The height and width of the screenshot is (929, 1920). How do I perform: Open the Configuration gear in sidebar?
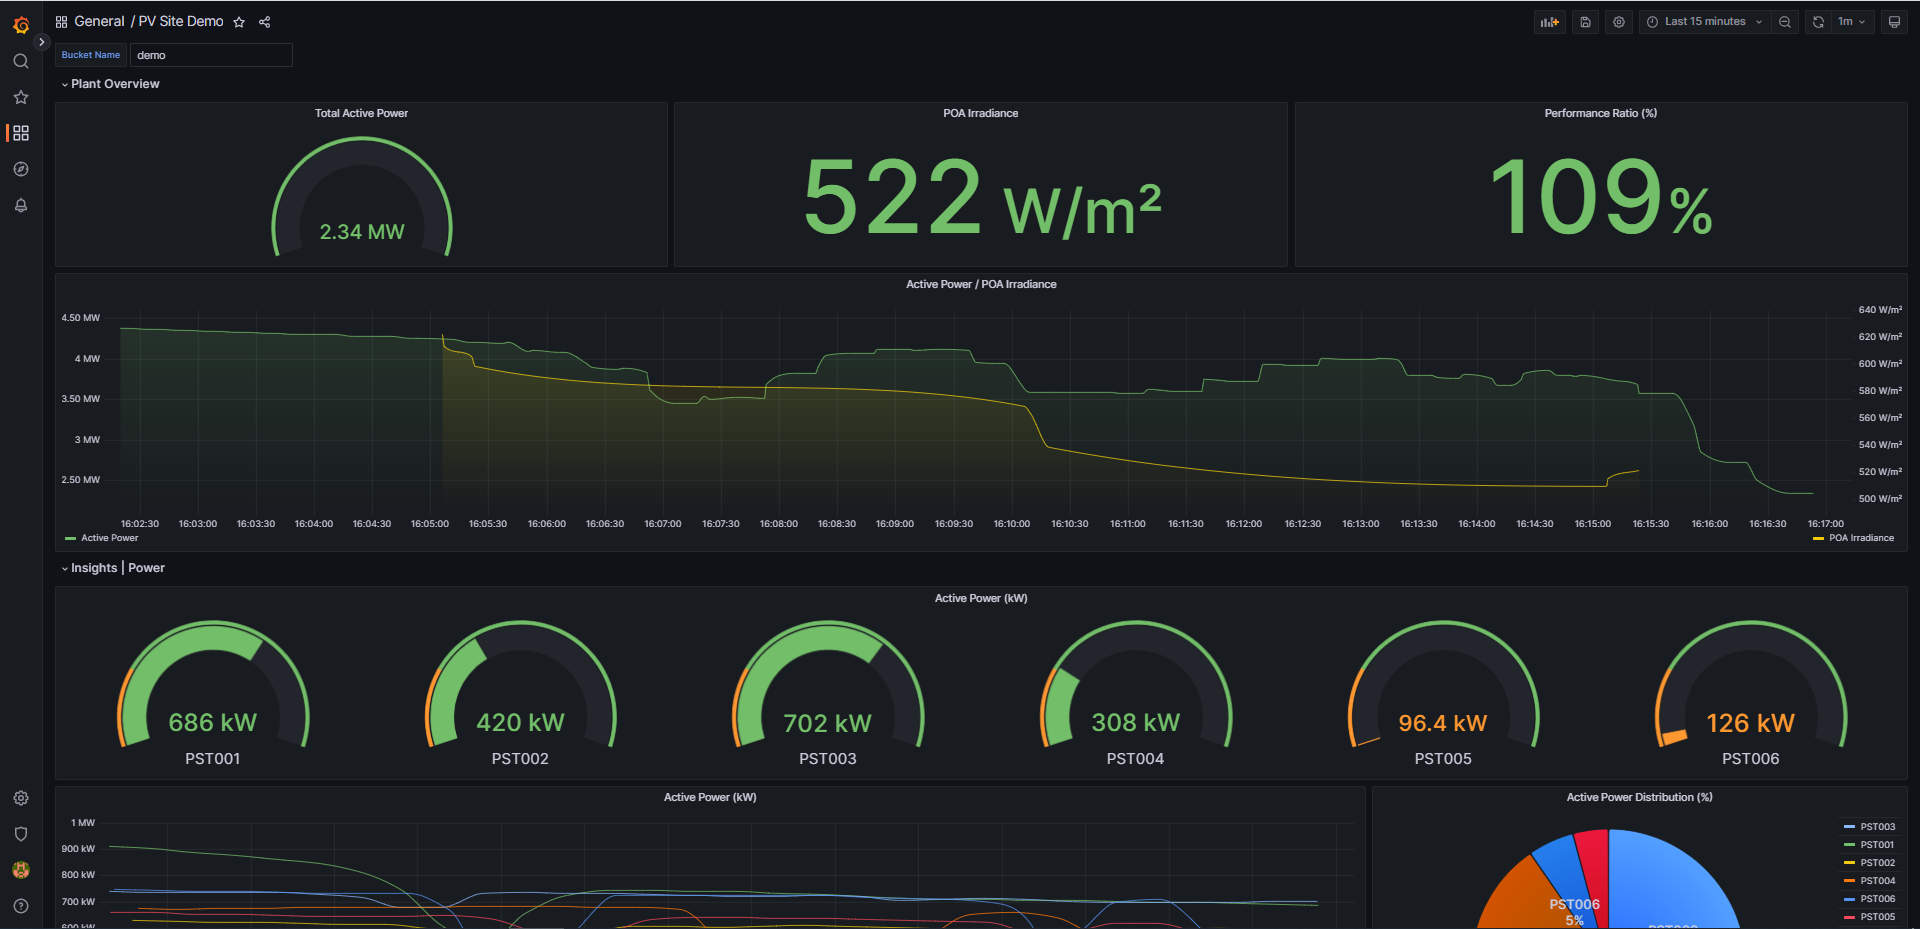click(21, 798)
